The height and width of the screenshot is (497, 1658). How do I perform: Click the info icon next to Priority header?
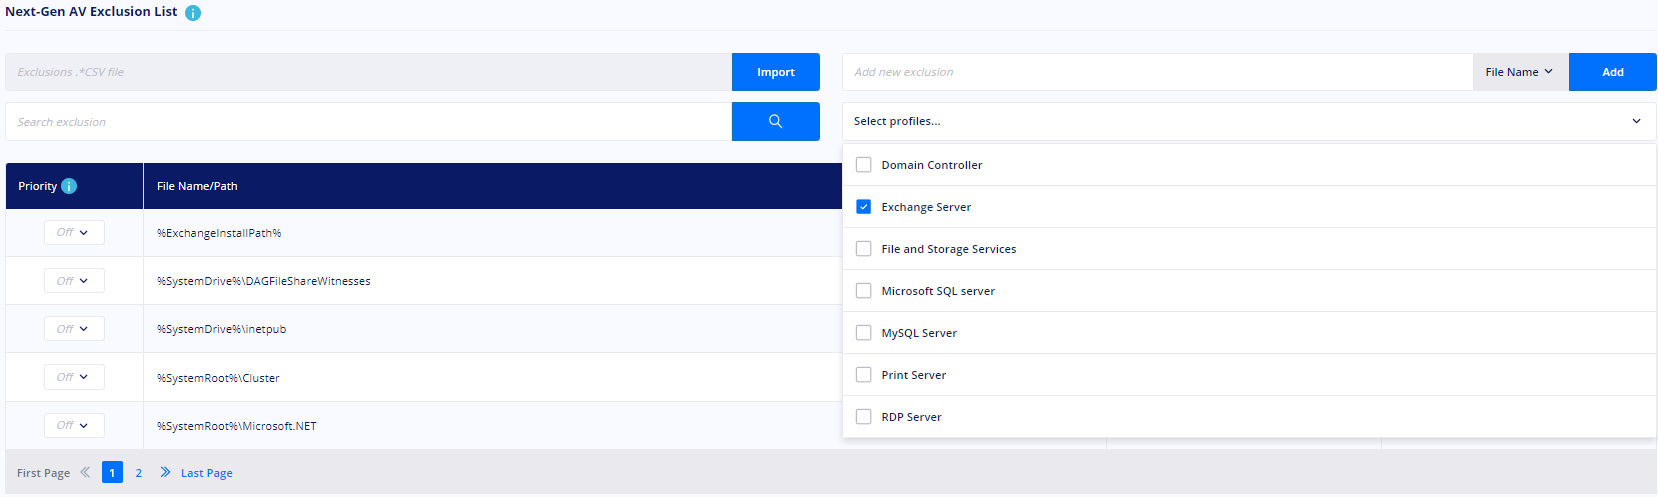point(69,186)
